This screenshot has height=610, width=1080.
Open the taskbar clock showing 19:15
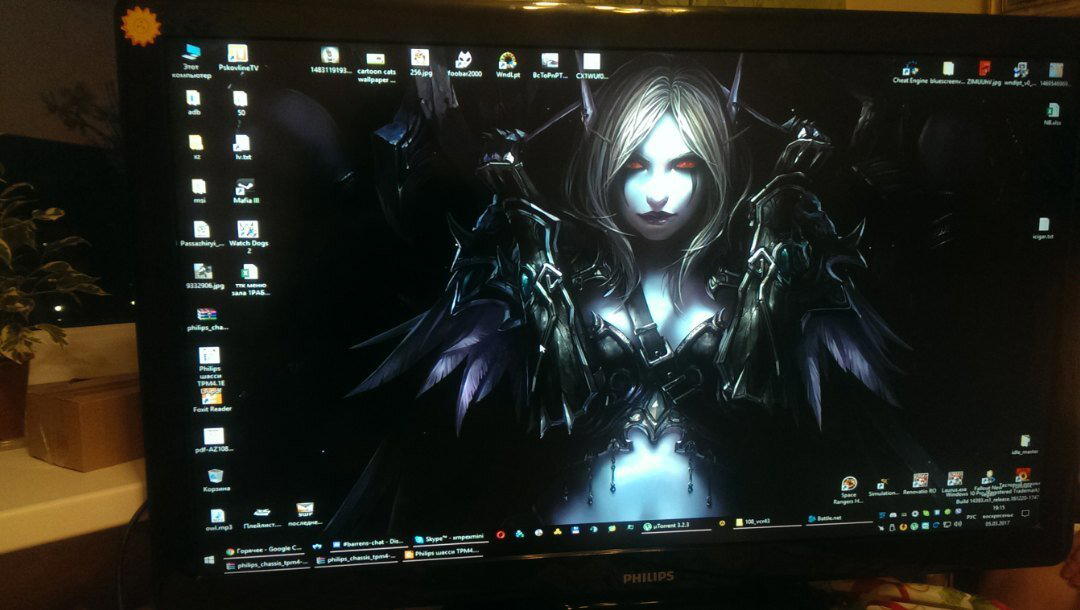(x=997, y=518)
